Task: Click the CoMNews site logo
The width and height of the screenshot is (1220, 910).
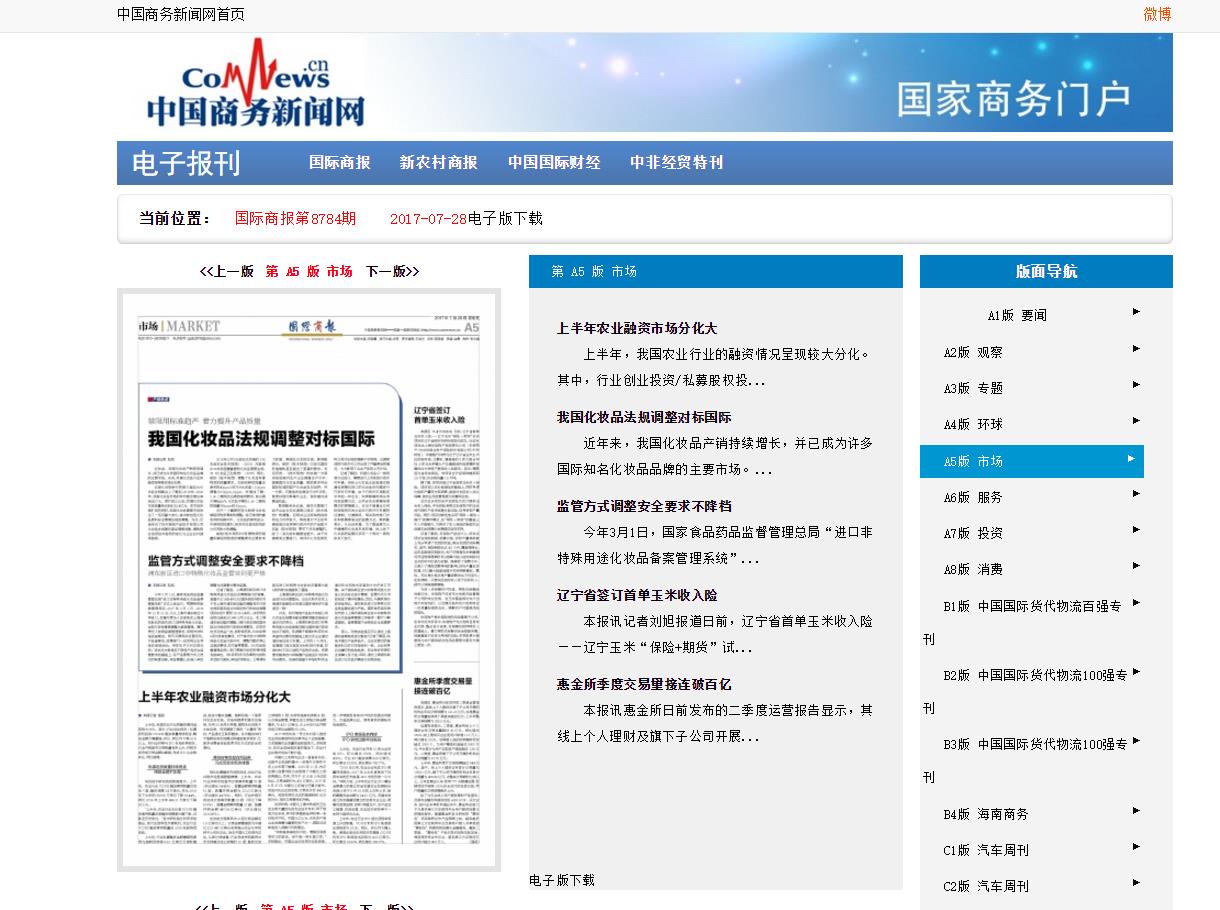Action: click(x=255, y=84)
